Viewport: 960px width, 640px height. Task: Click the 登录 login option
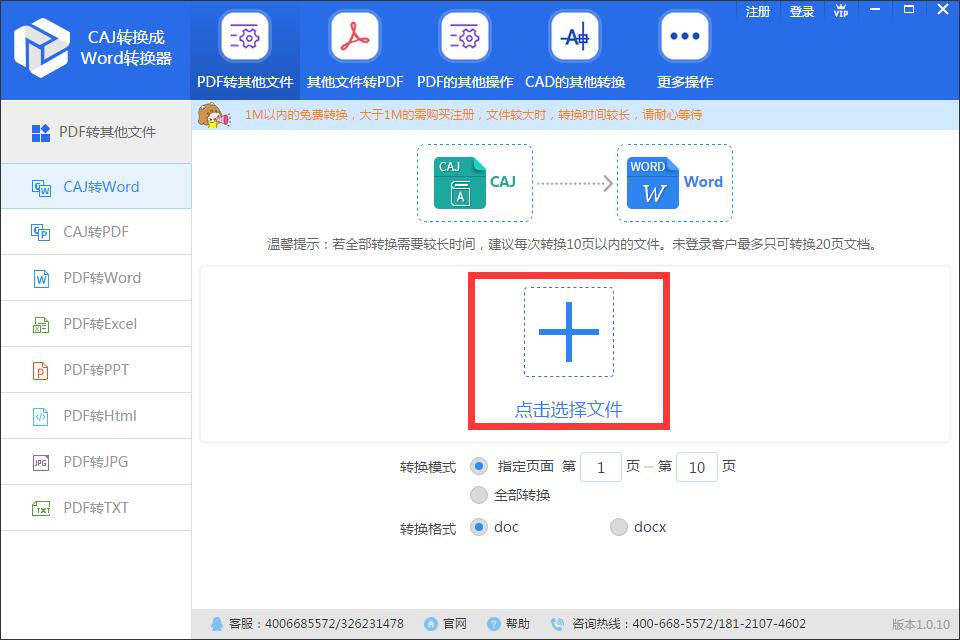point(801,11)
